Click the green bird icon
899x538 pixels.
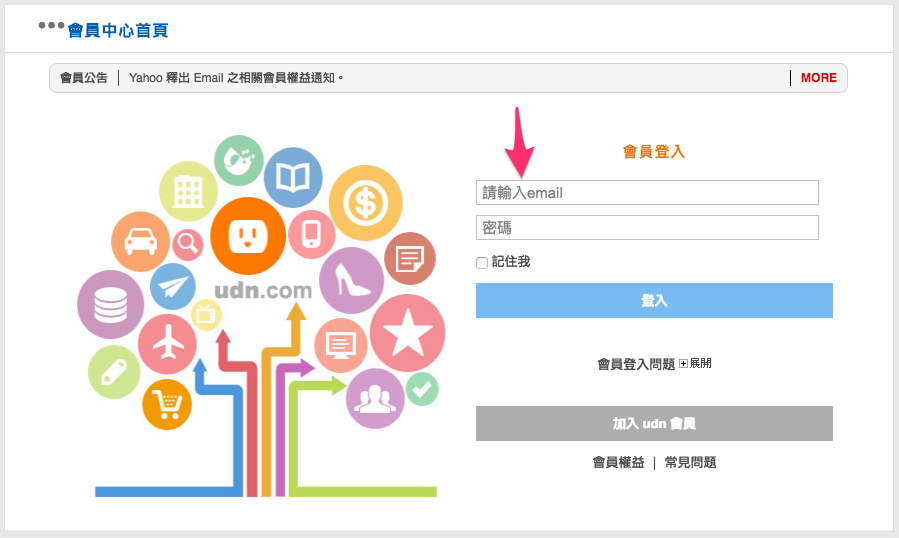[239, 161]
